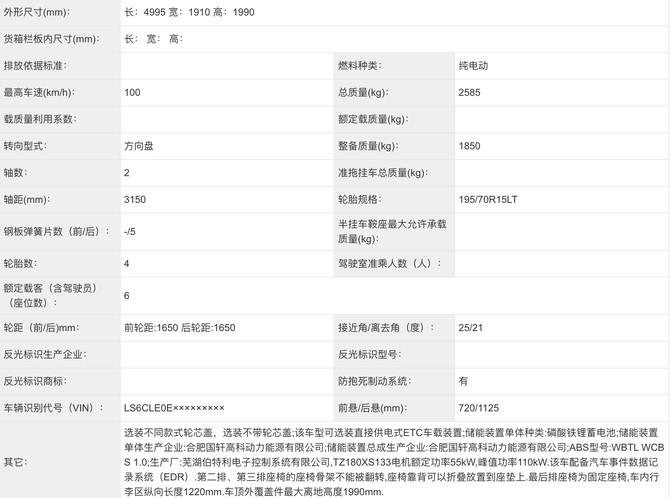Click the 防抱死制动系统 label
The height and width of the screenshot is (498, 672).
click(x=374, y=381)
